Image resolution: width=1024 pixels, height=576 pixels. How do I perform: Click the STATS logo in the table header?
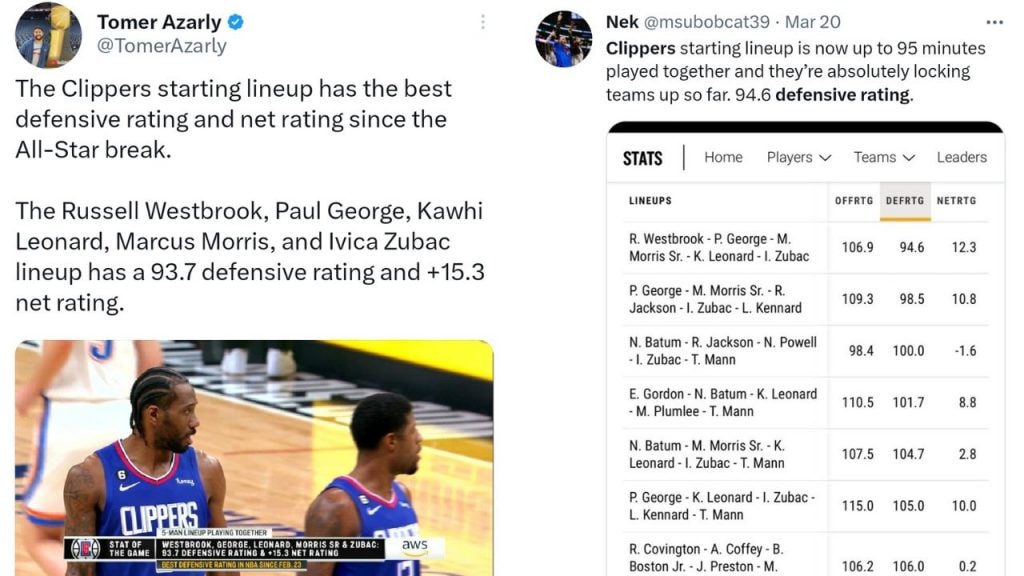(x=642, y=158)
